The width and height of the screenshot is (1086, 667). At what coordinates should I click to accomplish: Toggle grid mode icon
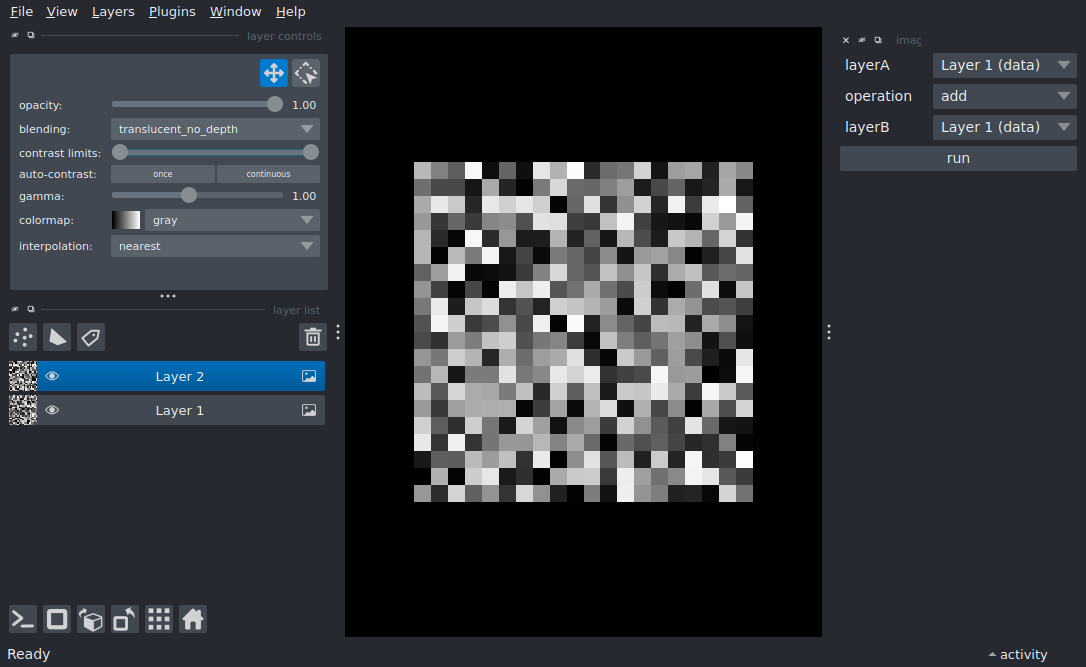(159, 619)
